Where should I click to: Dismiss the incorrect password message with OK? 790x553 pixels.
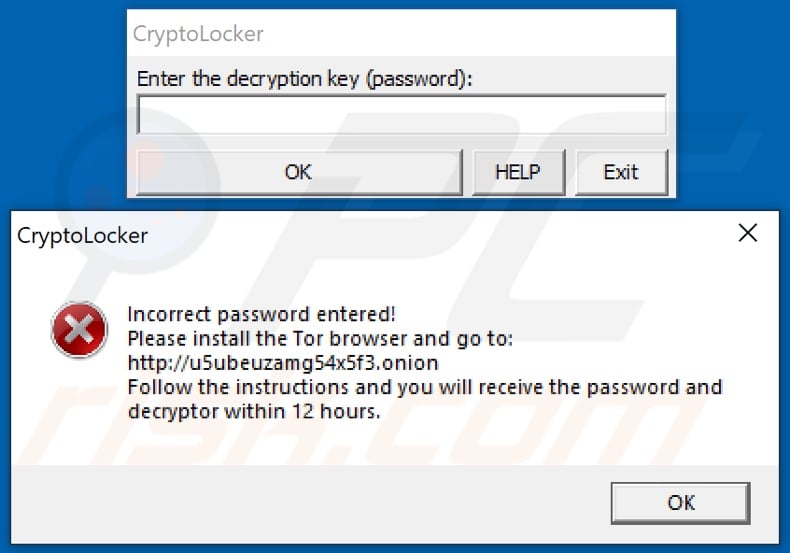pyautogui.click(x=681, y=502)
